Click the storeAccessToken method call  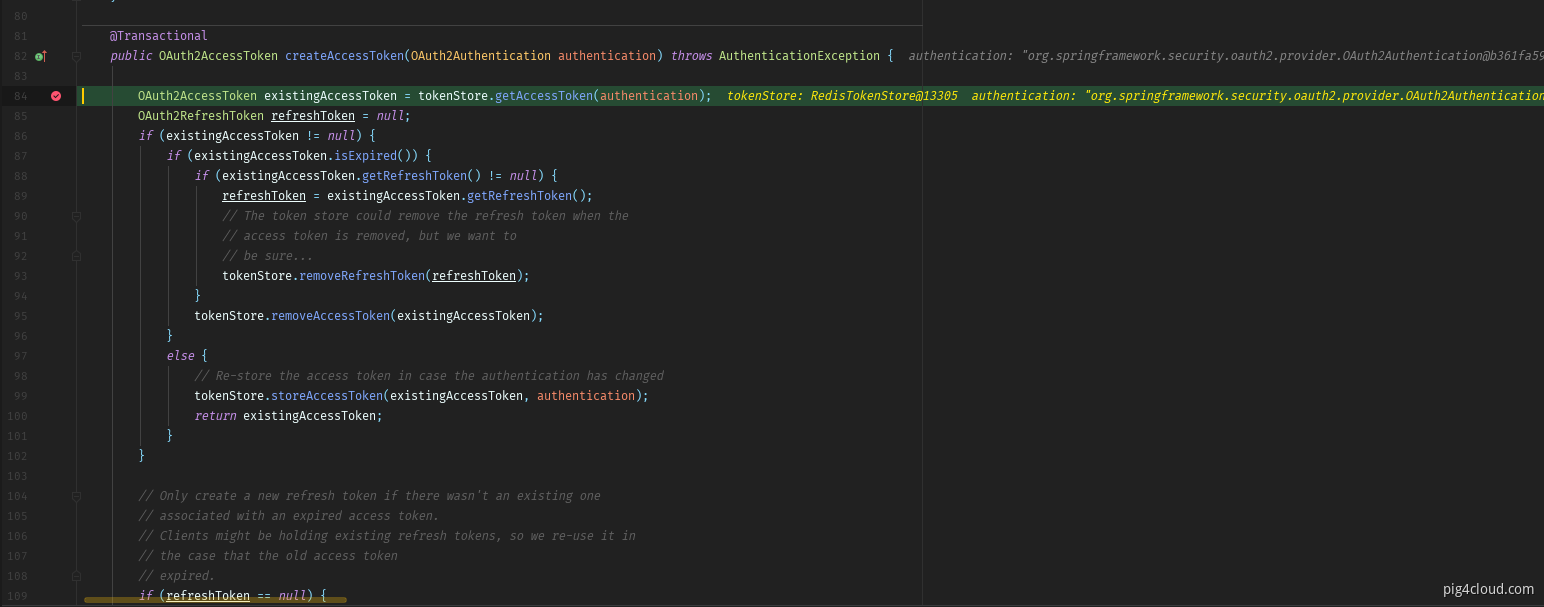click(326, 396)
